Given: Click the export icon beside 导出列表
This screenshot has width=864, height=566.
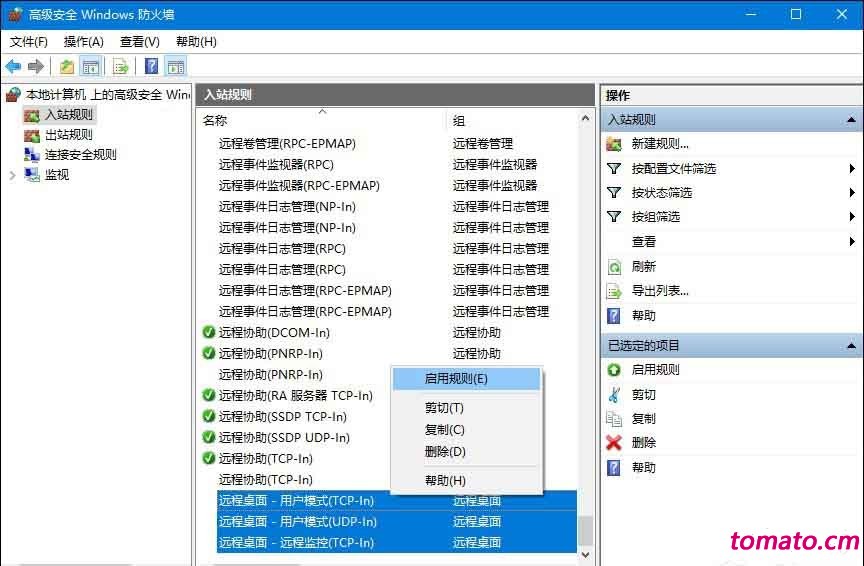Looking at the screenshot, I should (614, 291).
